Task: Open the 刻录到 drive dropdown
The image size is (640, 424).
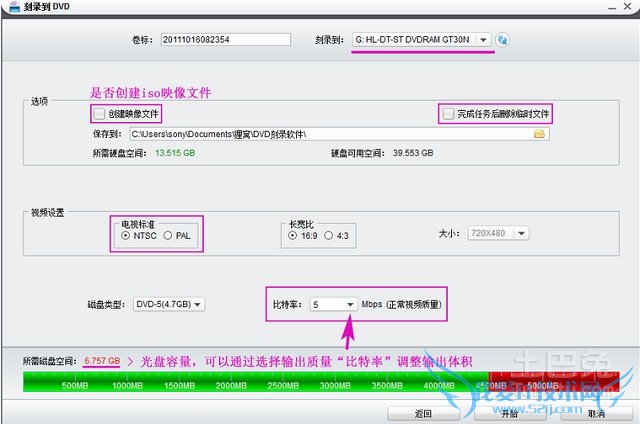Action: 421,40
